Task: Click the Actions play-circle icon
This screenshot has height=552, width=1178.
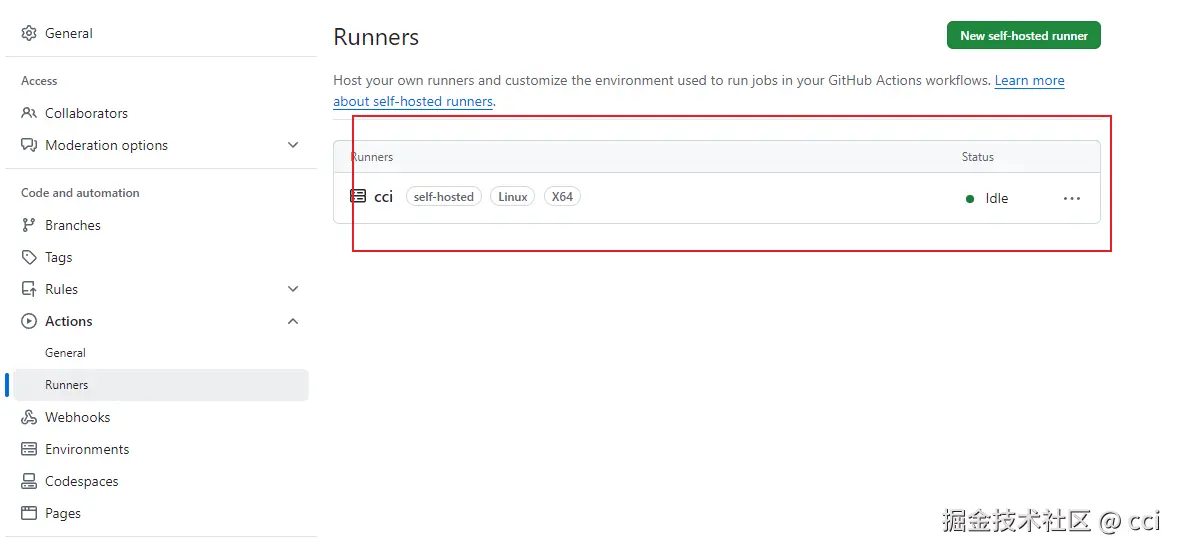Action: (x=29, y=321)
